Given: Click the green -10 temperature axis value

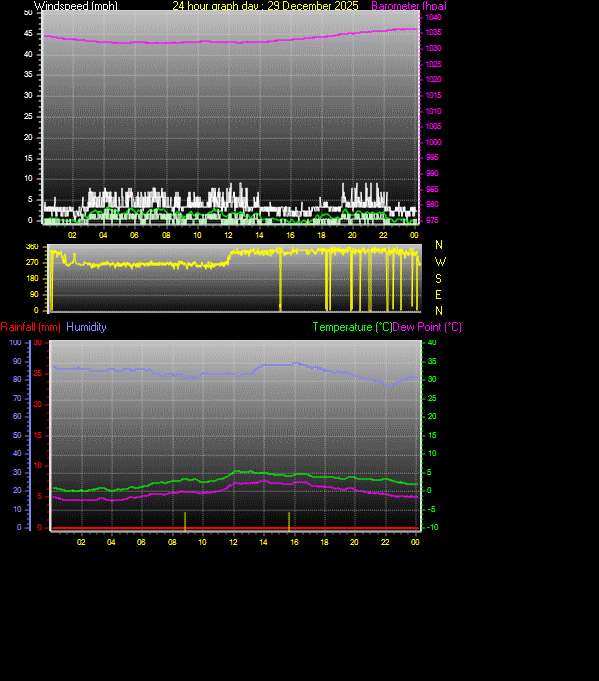Looking at the screenshot, I should pyautogui.click(x=433, y=528).
